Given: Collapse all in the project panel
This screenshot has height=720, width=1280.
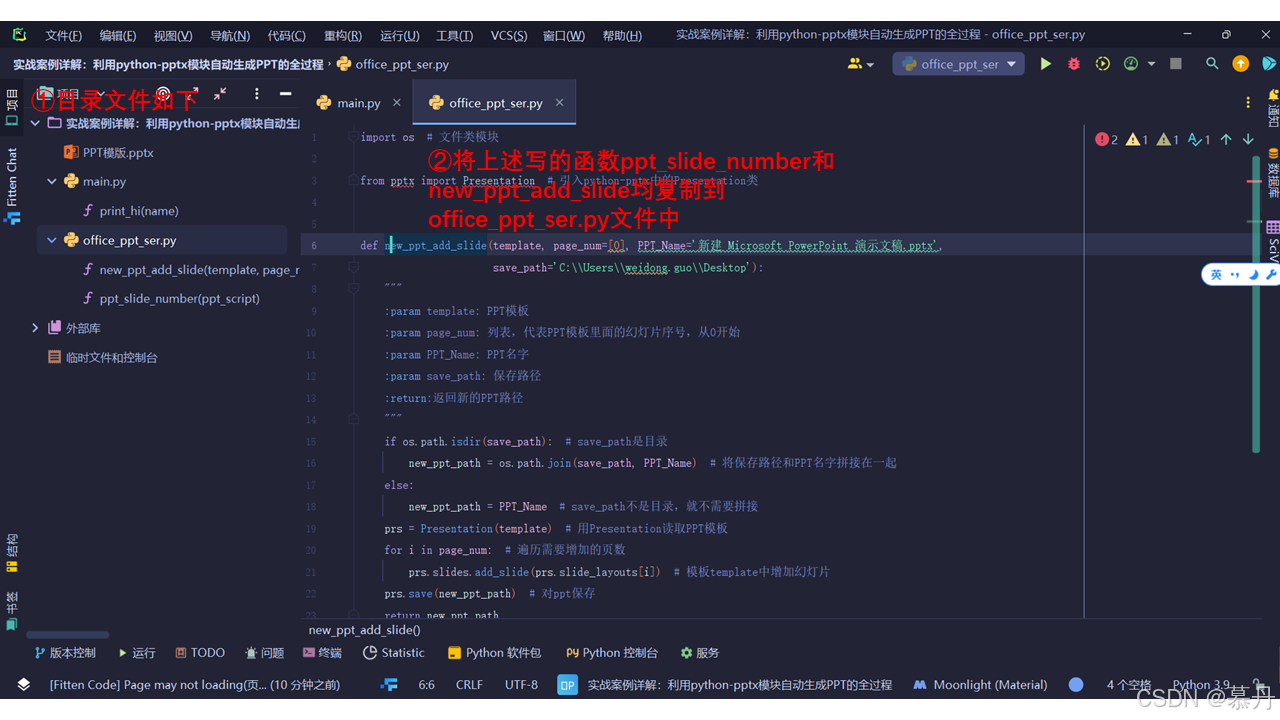Looking at the screenshot, I should (x=220, y=94).
